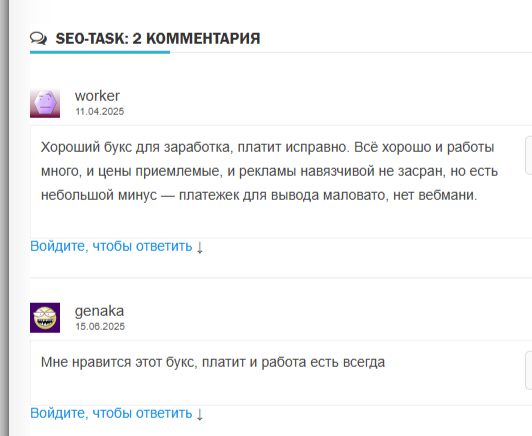Click the date 11.04.2025
The image size is (532, 436).
tap(100, 112)
